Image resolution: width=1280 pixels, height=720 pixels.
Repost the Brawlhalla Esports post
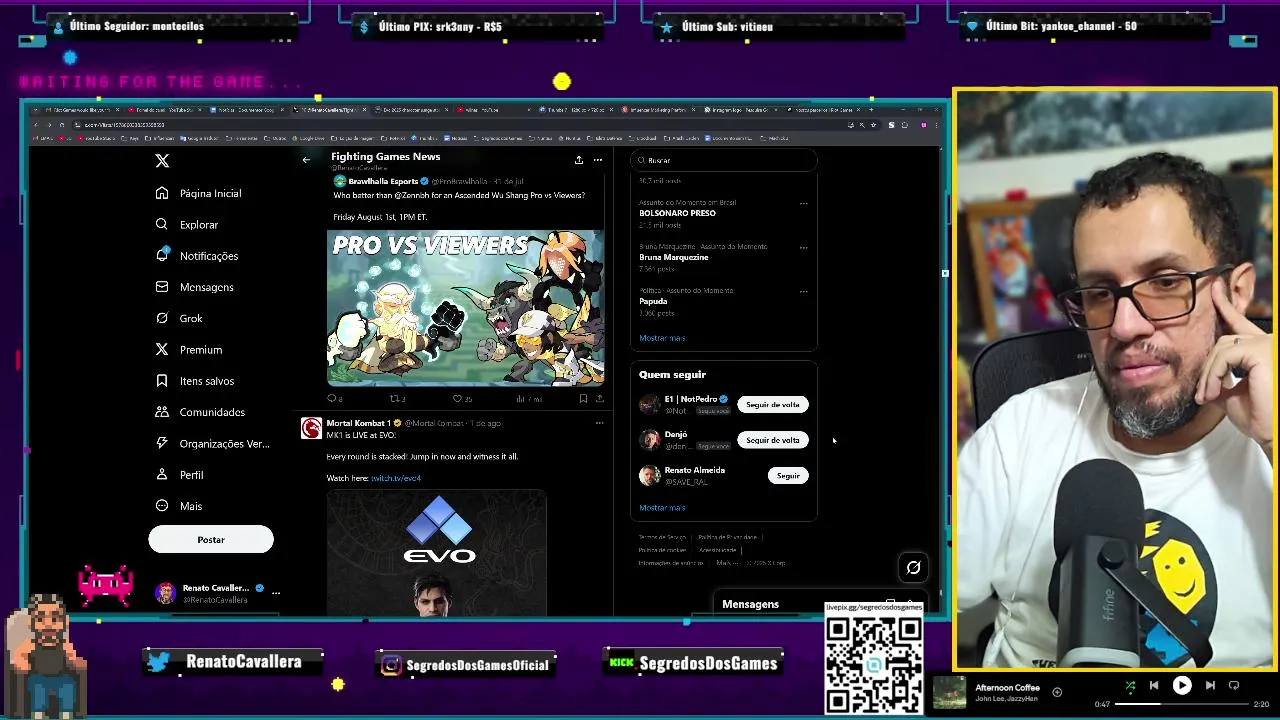point(397,399)
